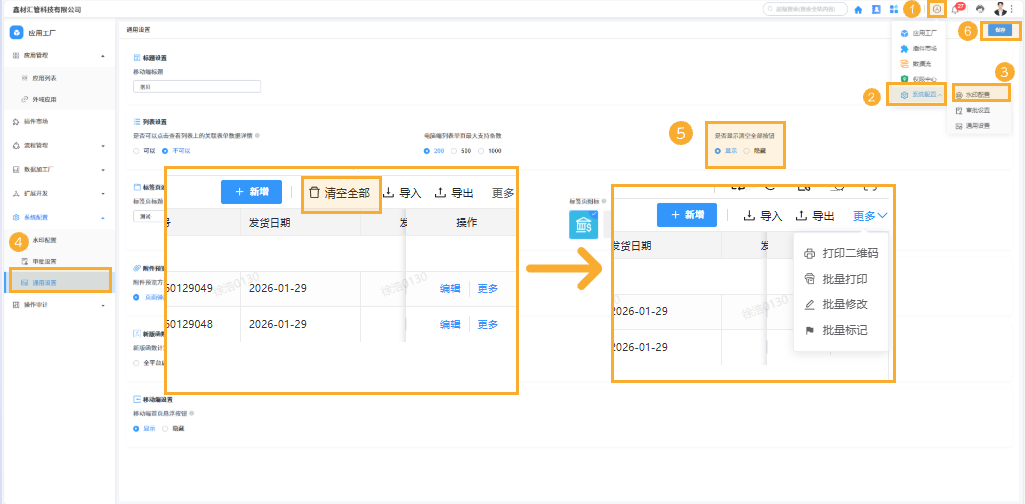Click 插件市场 puzzle icon in dropdown menu

point(904,48)
